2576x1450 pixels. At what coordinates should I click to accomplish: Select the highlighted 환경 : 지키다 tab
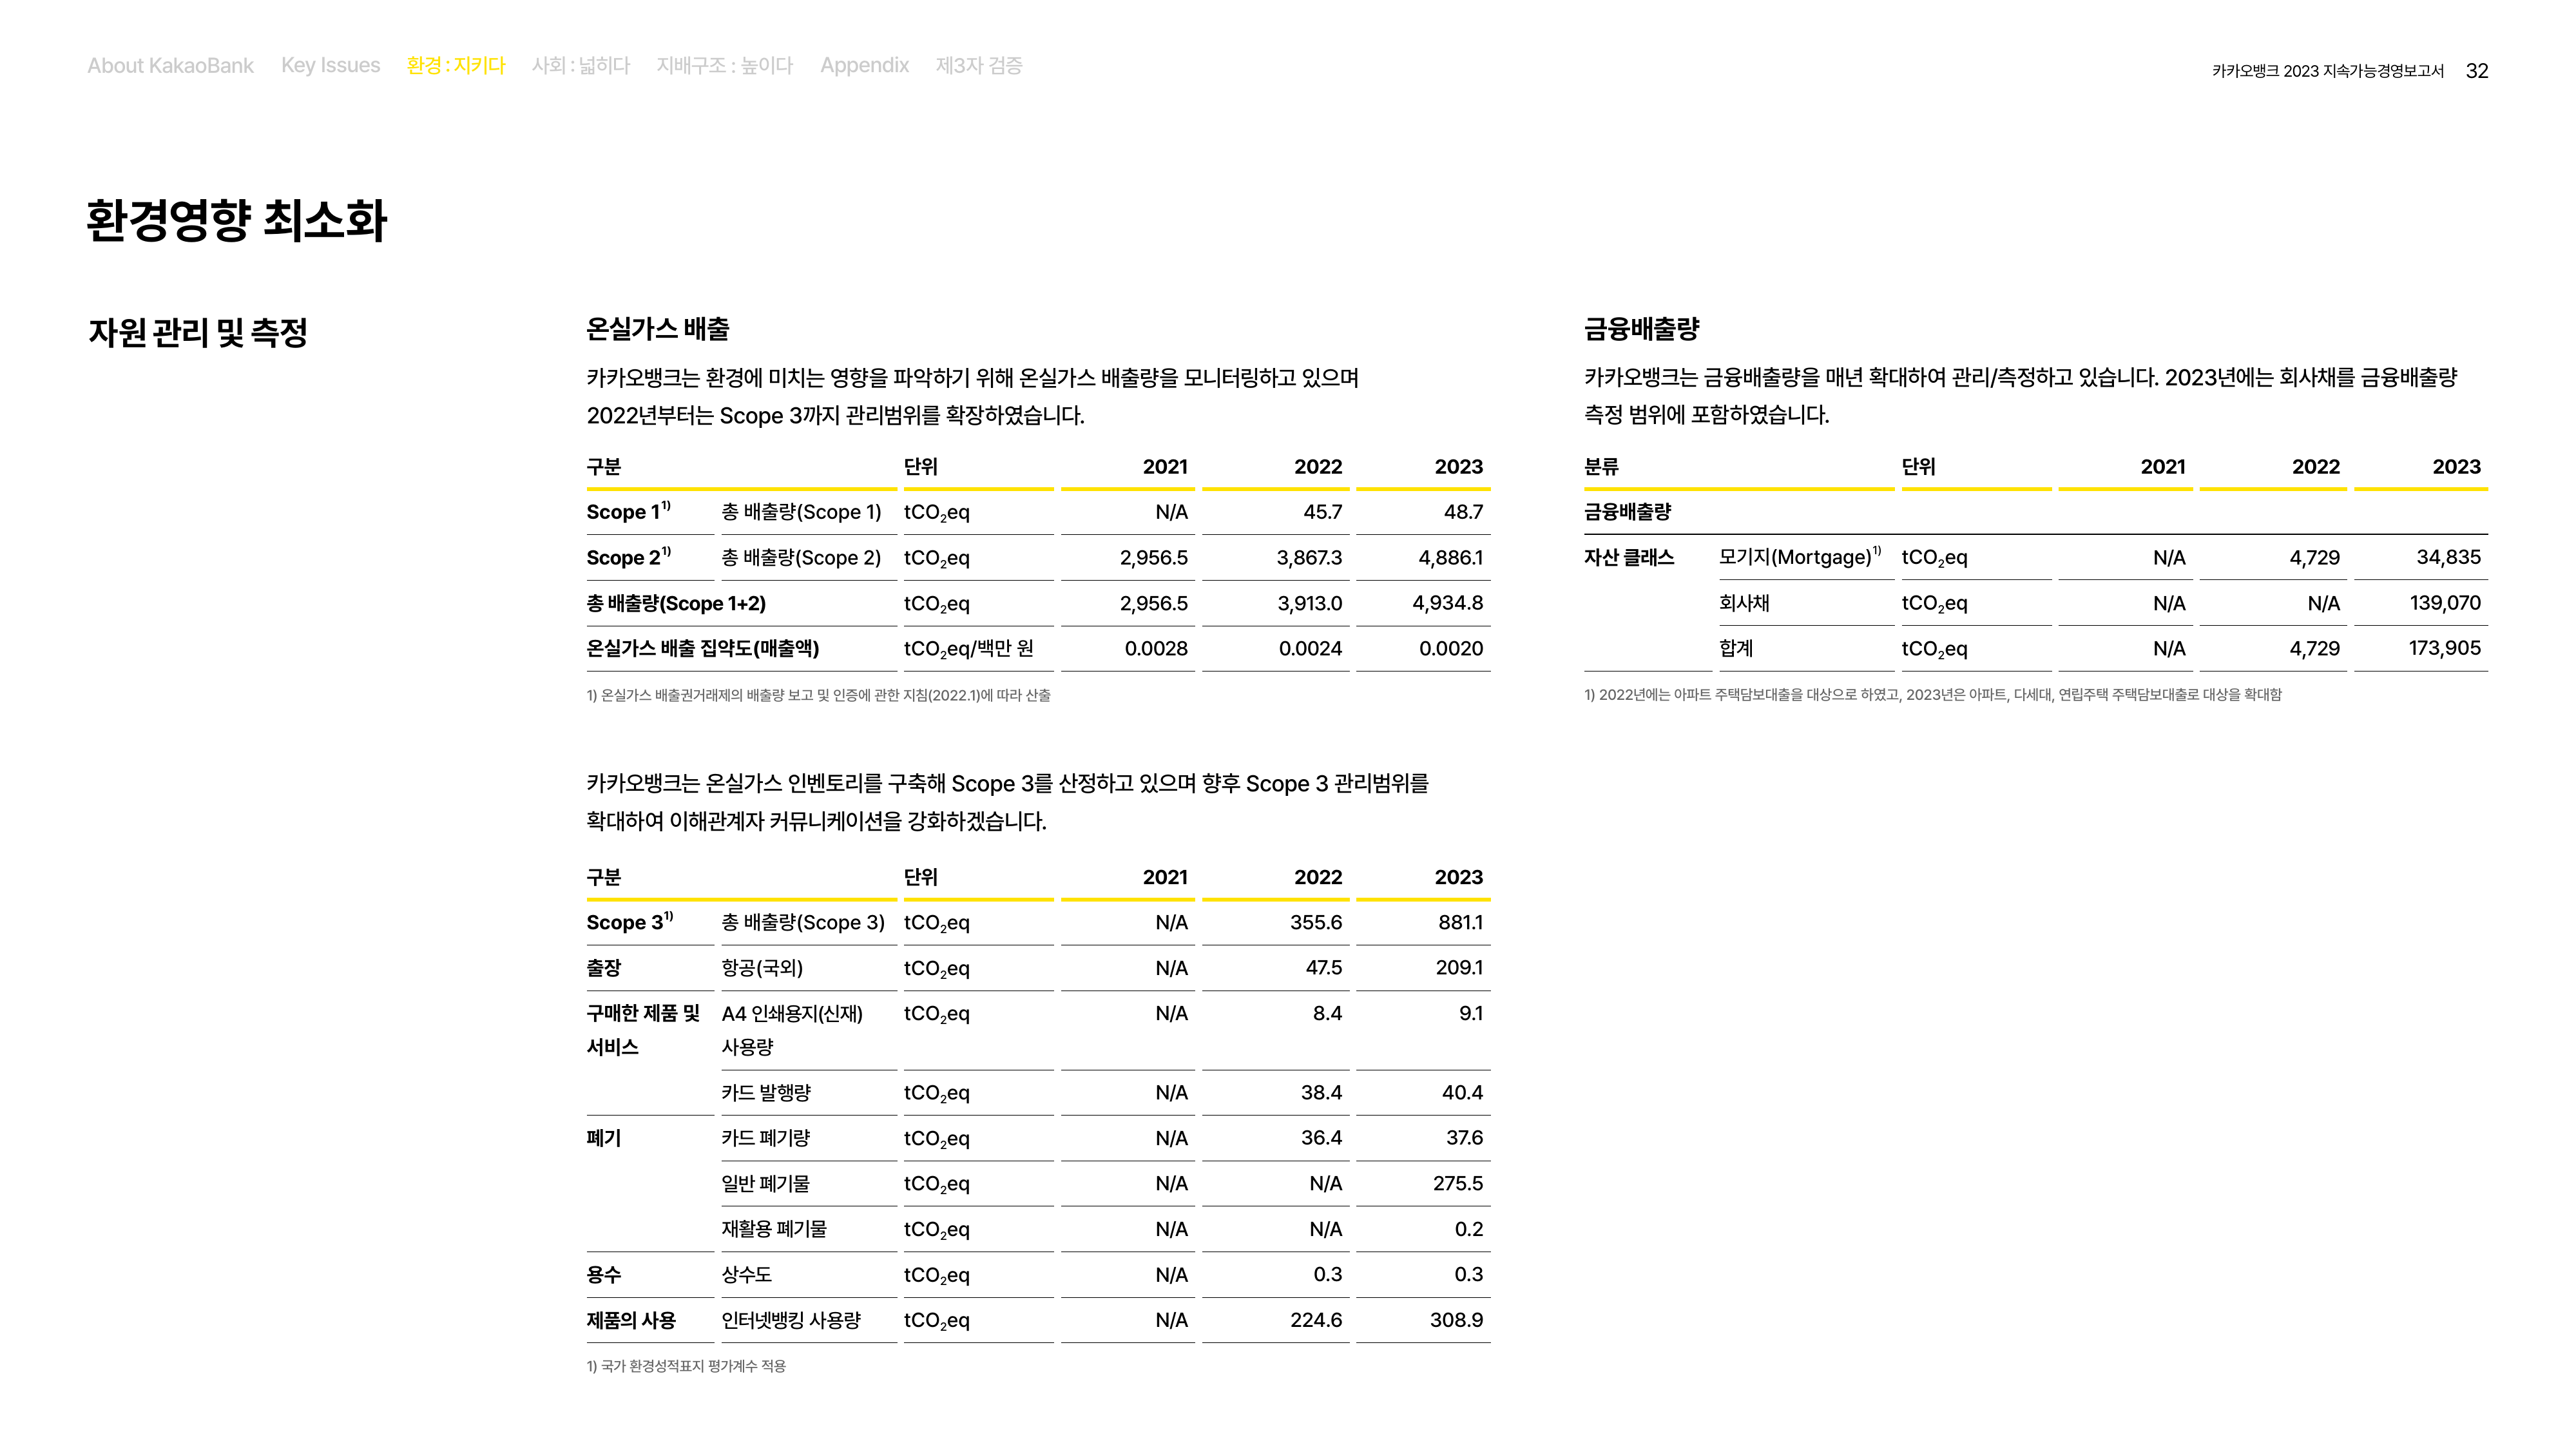click(x=456, y=66)
